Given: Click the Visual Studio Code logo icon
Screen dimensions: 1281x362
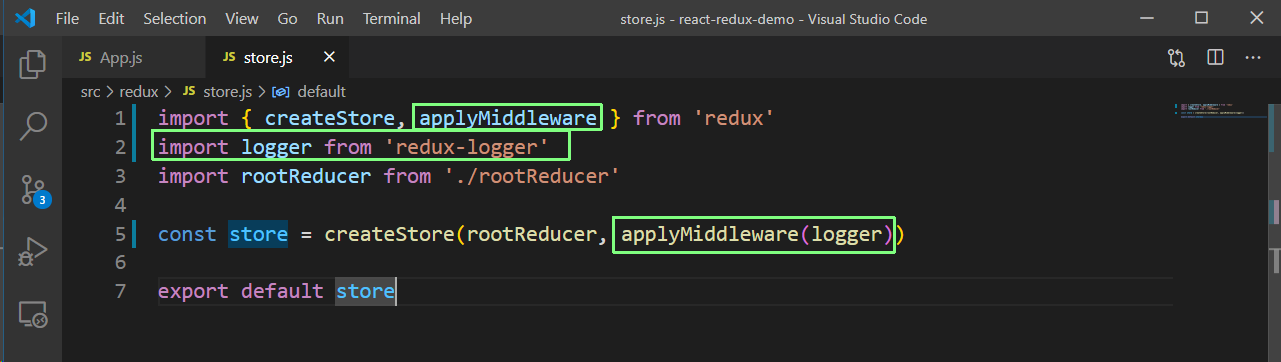Looking at the screenshot, I should pyautogui.click(x=26, y=18).
